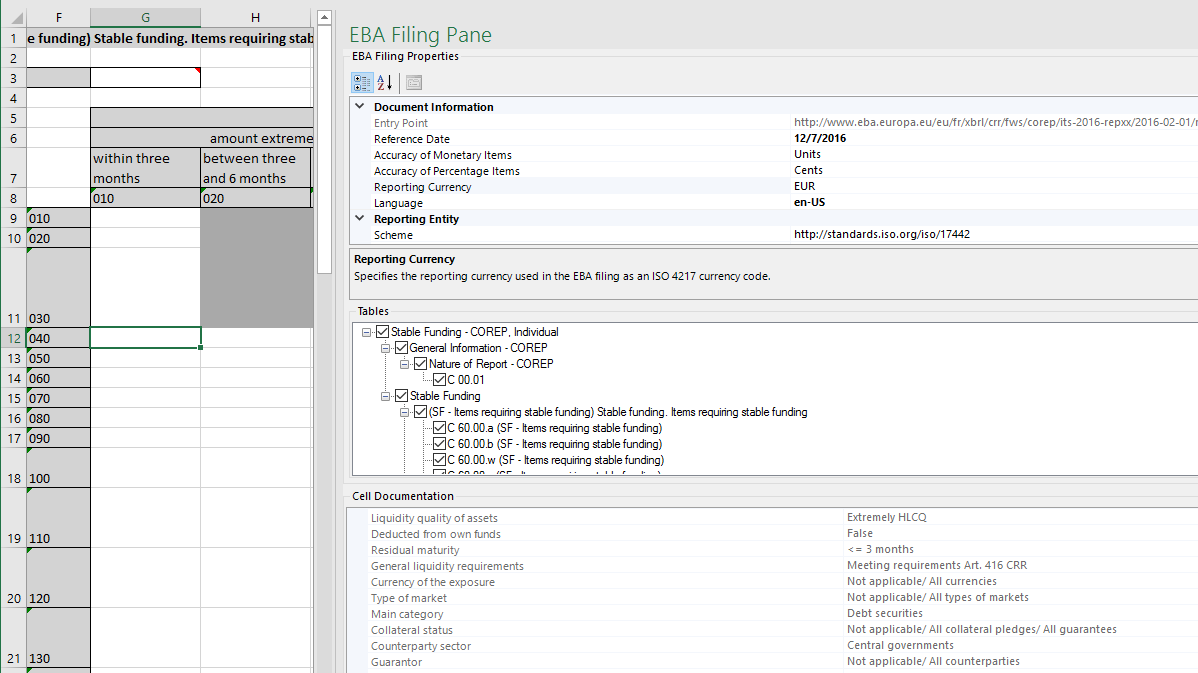
Task: Change the Accuracy of Percentage Items value
Action: pyautogui.click(x=808, y=170)
